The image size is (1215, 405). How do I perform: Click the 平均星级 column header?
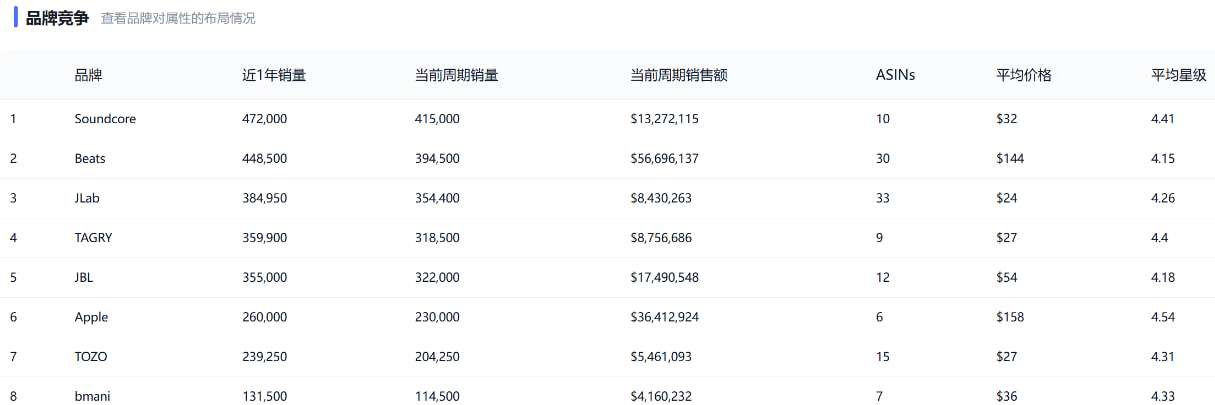click(1179, 75)
